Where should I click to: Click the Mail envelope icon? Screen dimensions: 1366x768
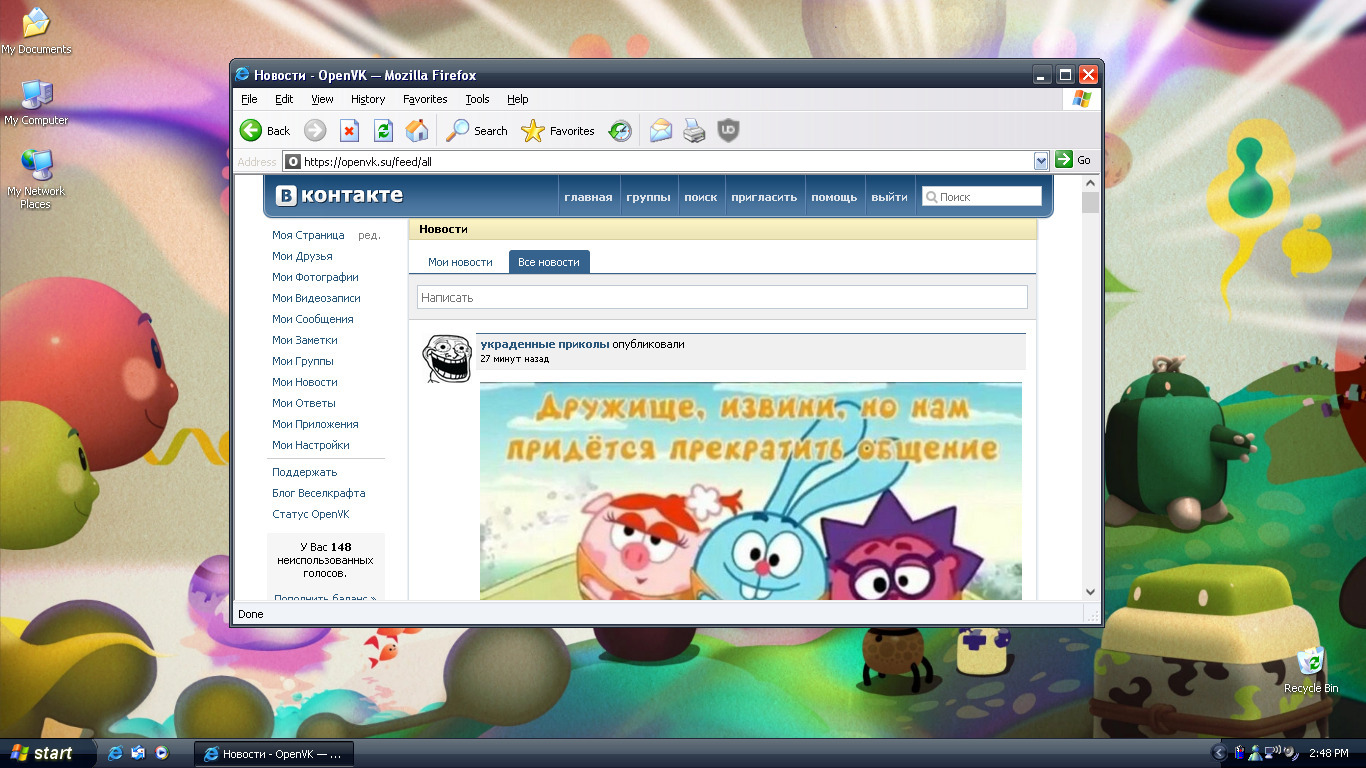point(660,131)
